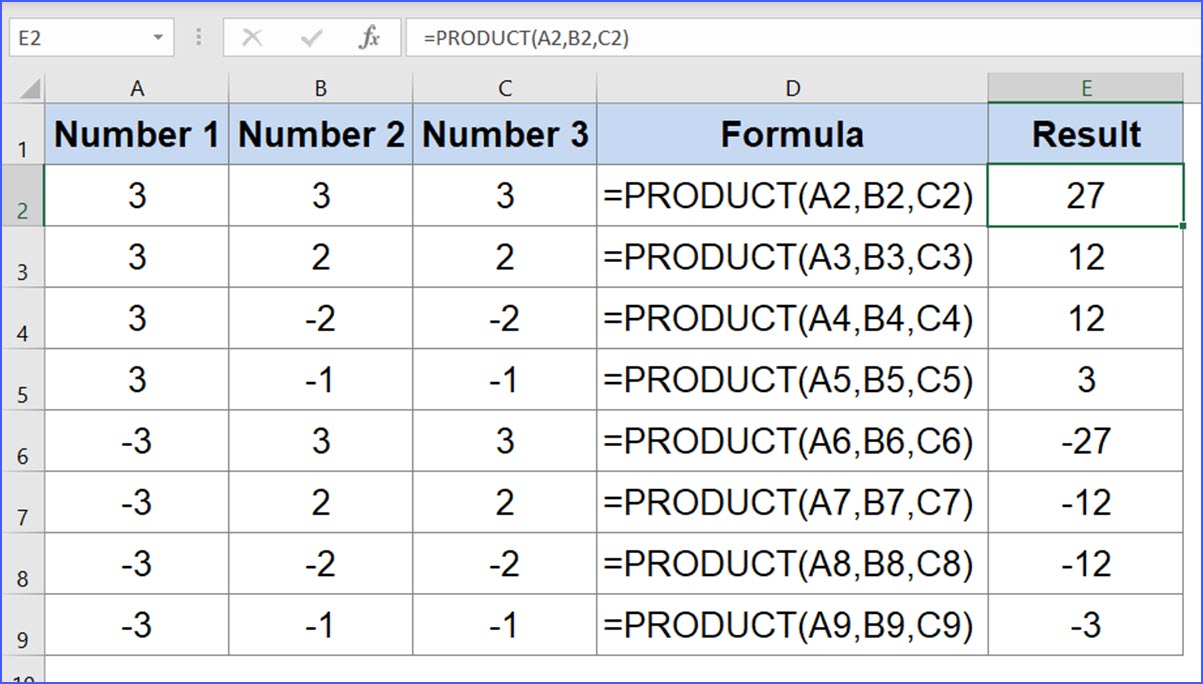
Task: Open the Insert Function fx dialog
Action: tap(369, 38)
